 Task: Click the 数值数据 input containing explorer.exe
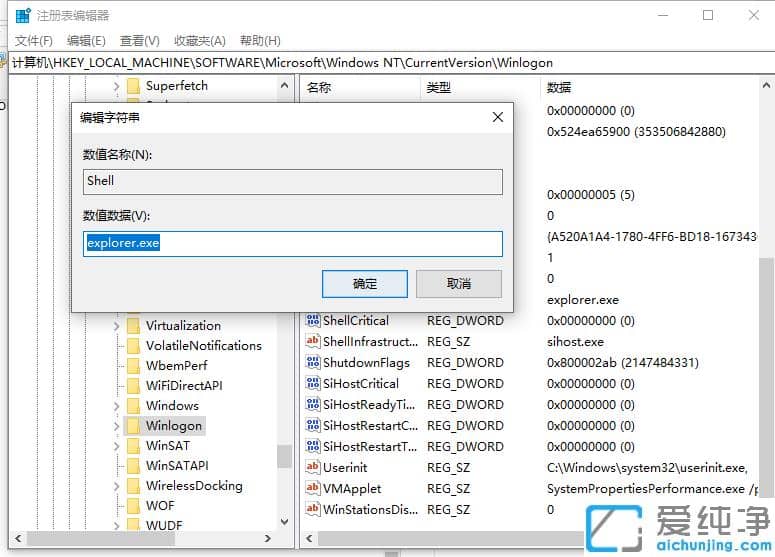[x=293, y=244]
